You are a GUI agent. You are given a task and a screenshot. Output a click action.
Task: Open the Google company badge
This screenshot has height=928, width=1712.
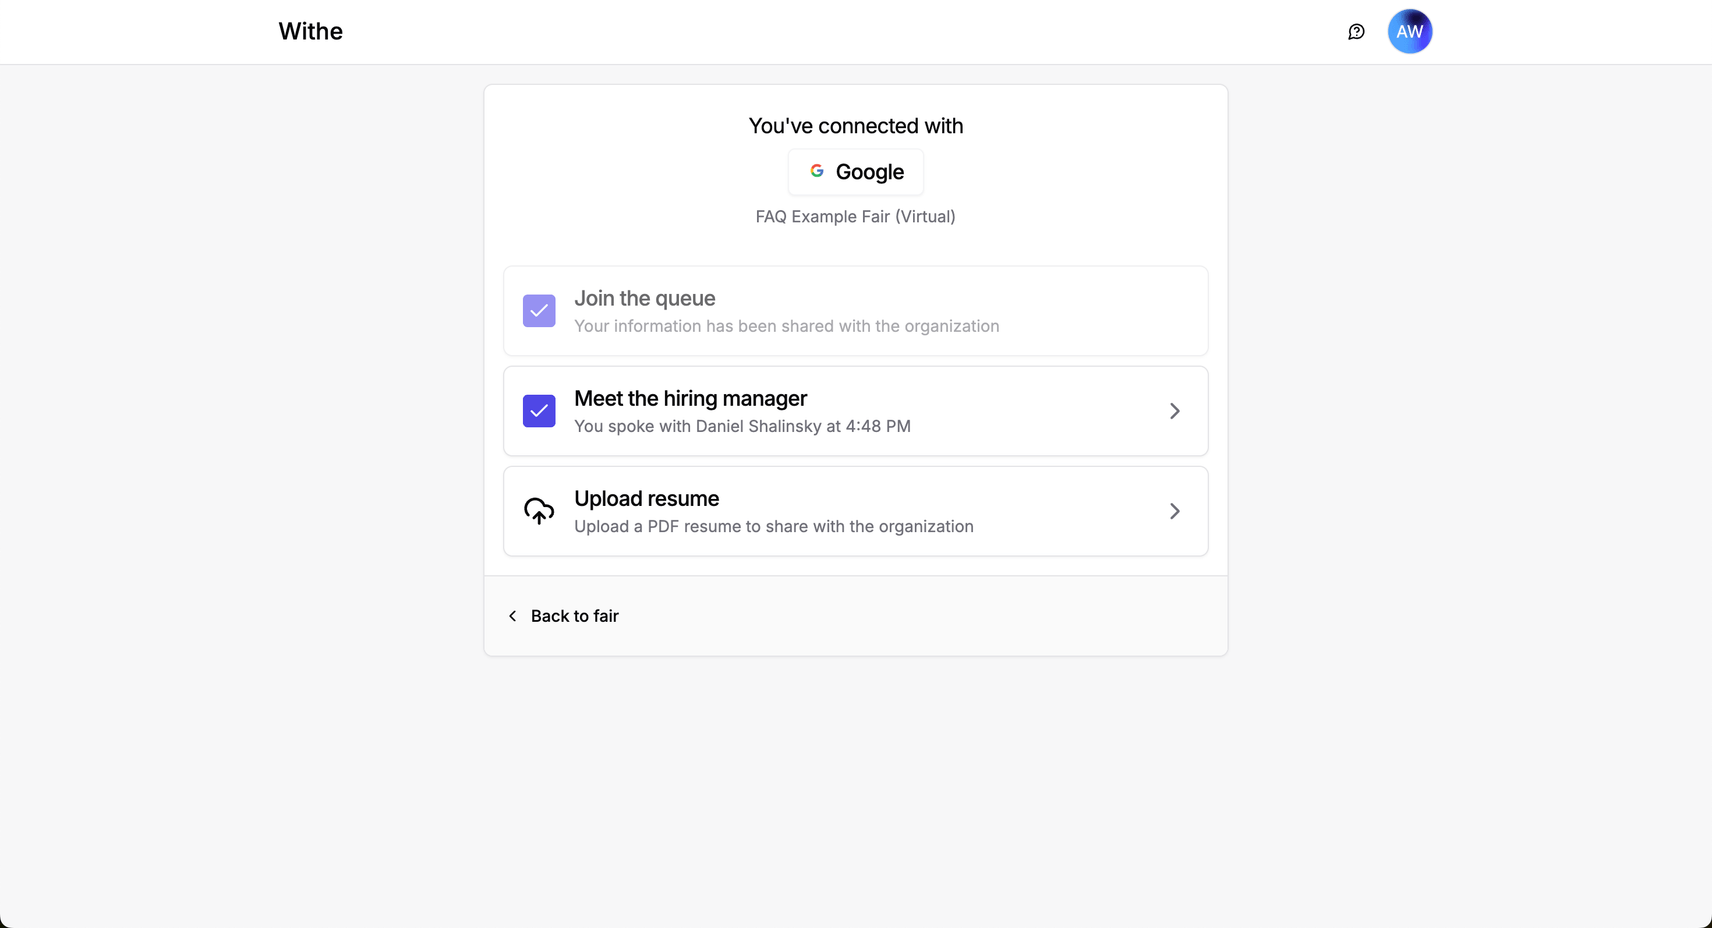(856, 172)
